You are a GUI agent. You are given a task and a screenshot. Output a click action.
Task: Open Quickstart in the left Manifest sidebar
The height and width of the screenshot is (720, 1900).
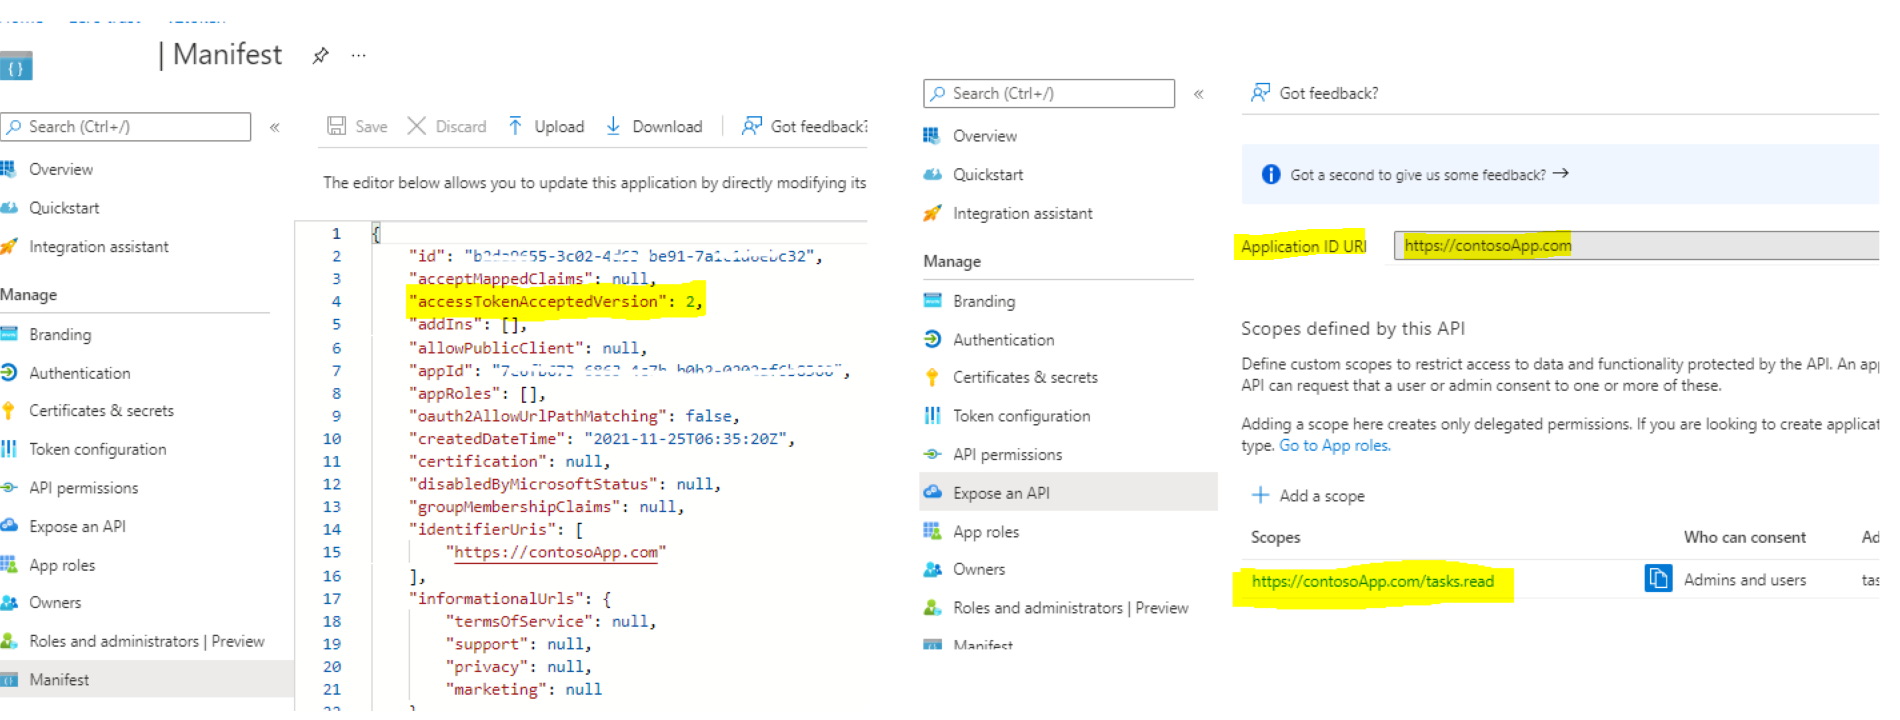point(64,208)
